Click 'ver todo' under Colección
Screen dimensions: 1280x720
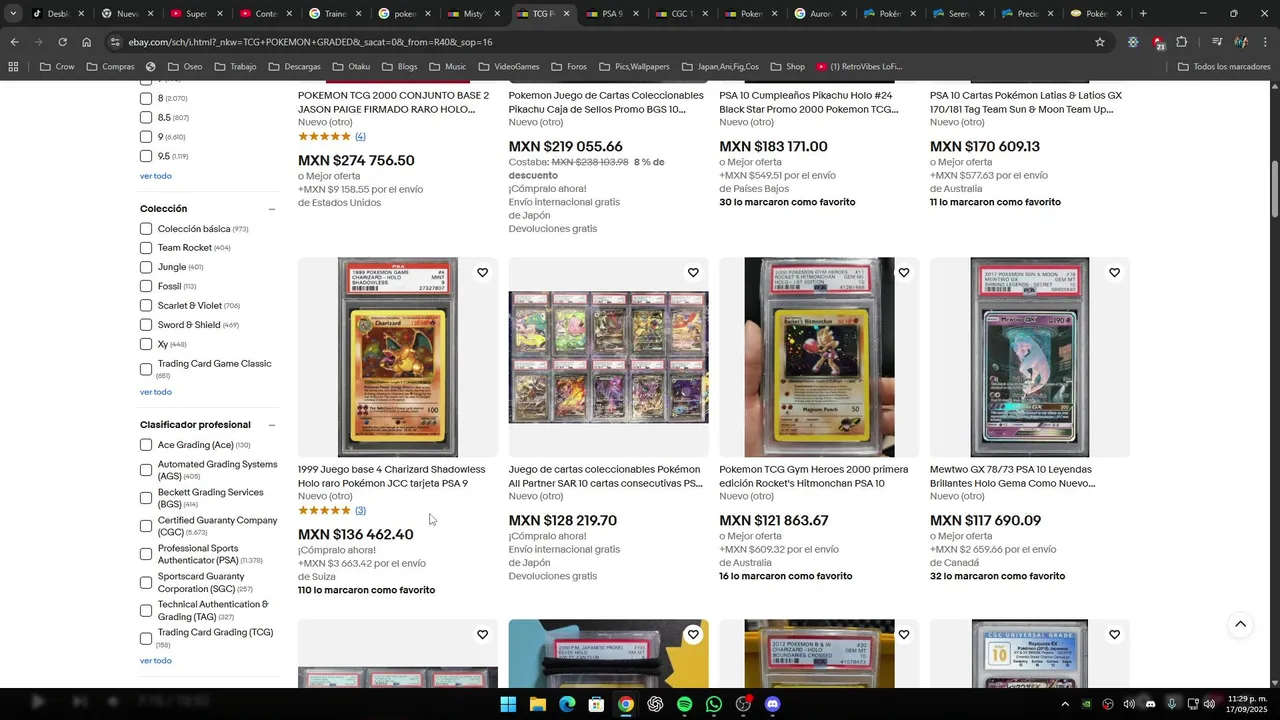(x=155, y=392)
